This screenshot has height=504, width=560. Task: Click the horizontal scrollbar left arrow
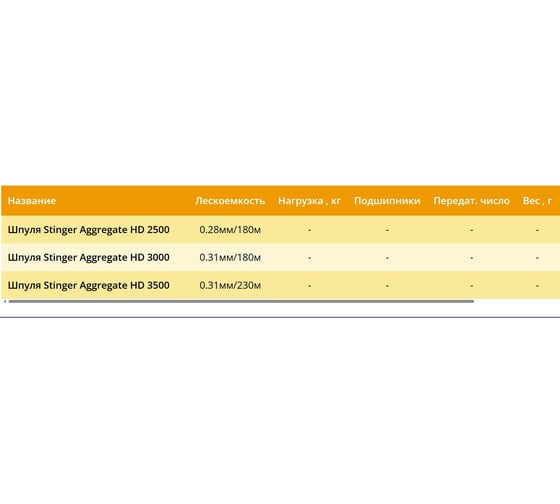[x=5, y=301]
